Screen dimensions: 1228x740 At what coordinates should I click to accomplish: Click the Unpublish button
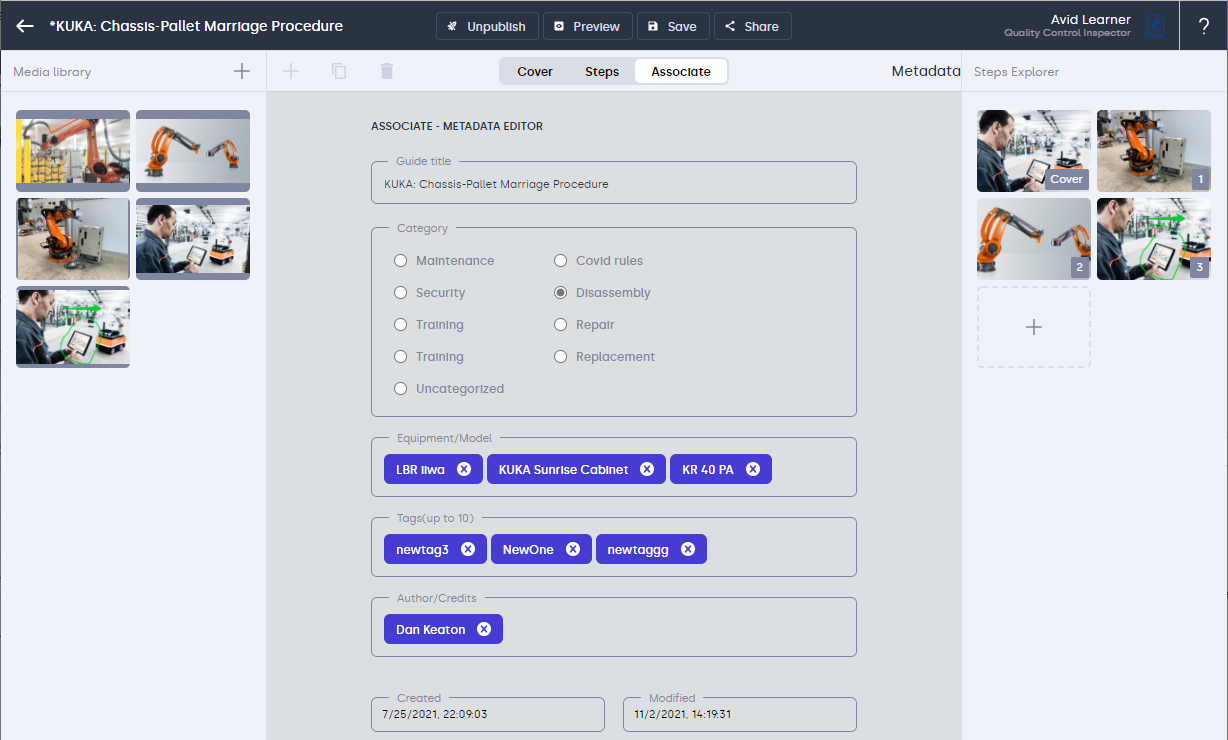[x=487, y=26]
